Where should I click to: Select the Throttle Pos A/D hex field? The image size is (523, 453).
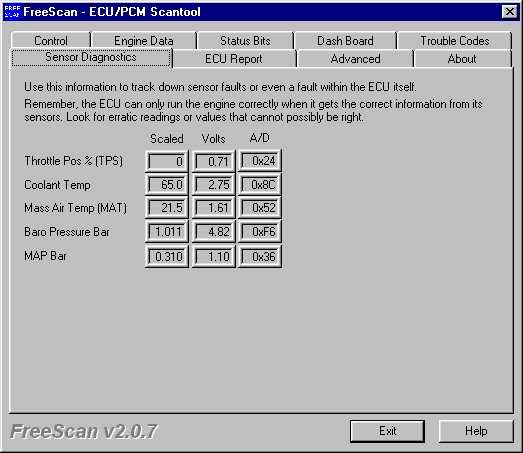(x=260, y=161)
